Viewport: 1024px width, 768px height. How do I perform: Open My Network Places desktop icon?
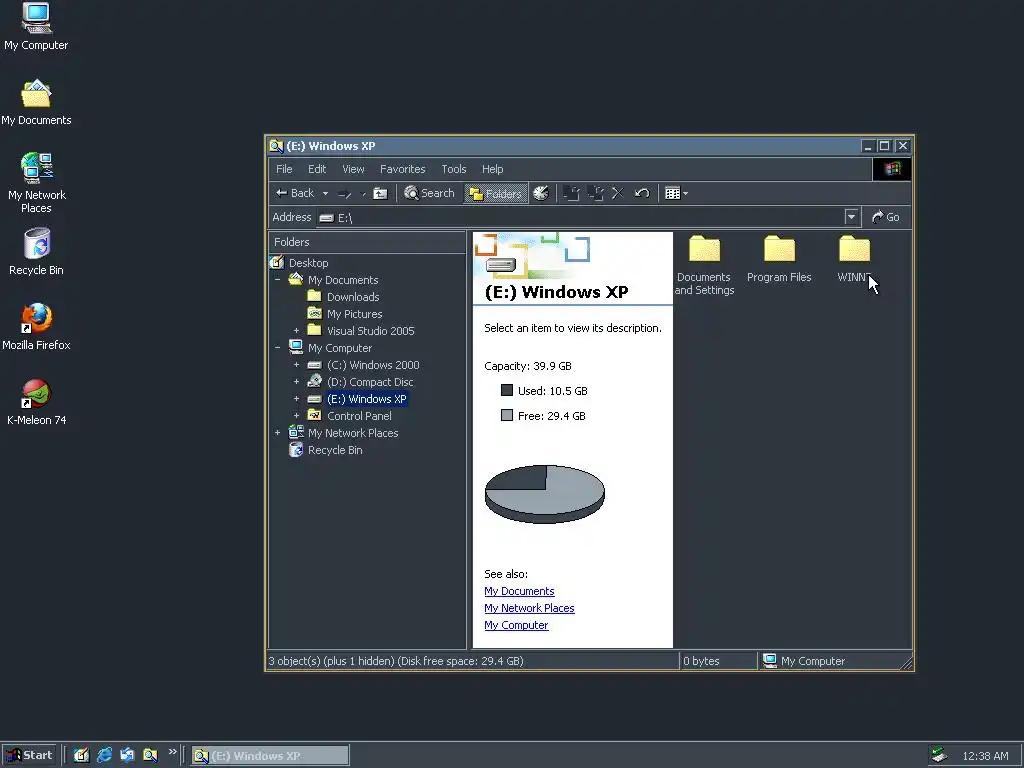(36, 183)
